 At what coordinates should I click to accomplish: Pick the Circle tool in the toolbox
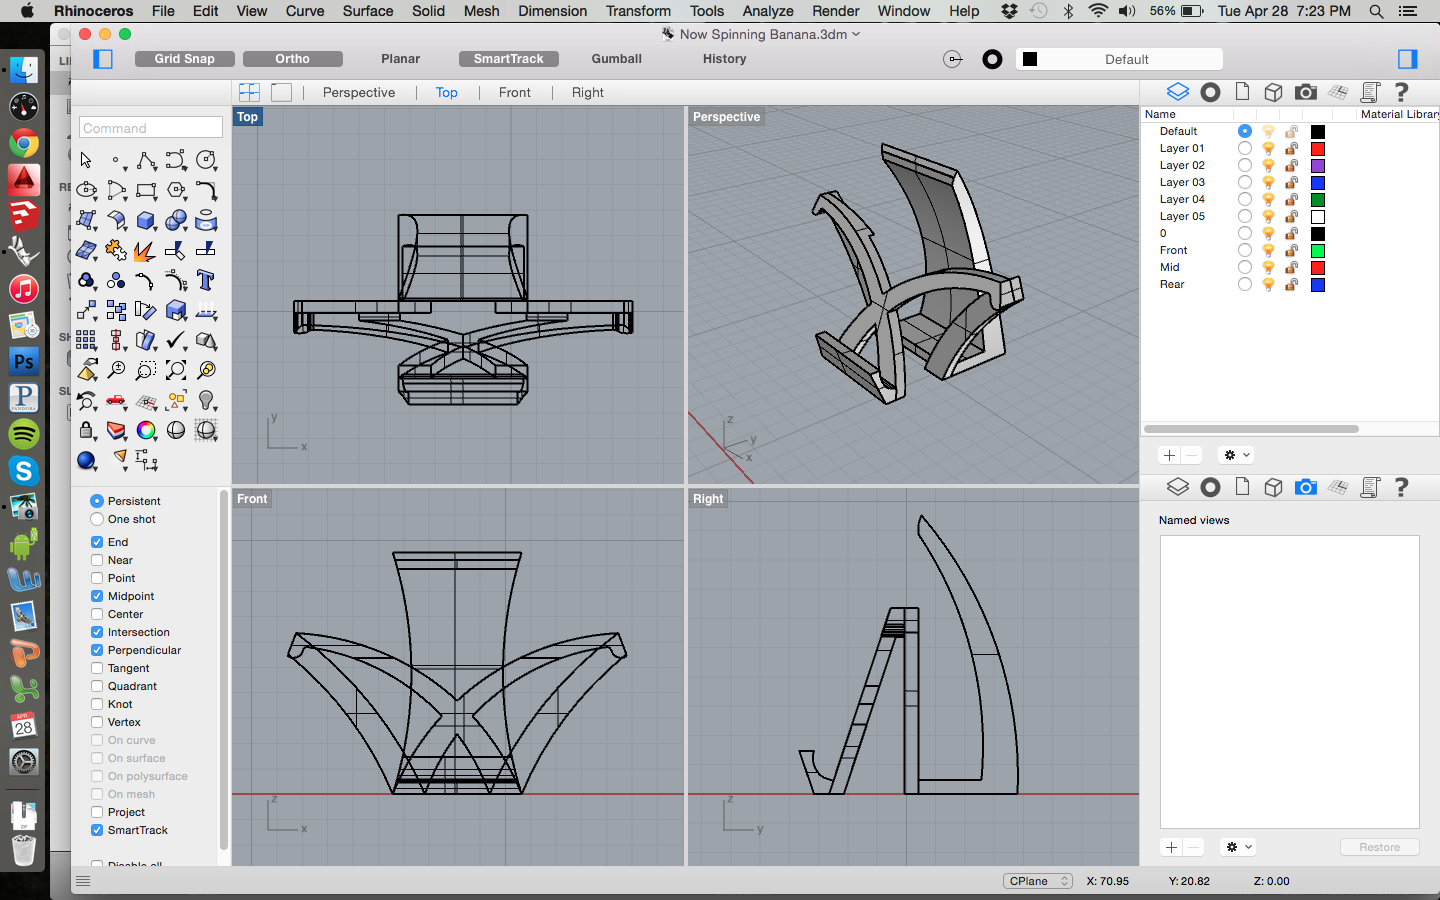(206, 160)
